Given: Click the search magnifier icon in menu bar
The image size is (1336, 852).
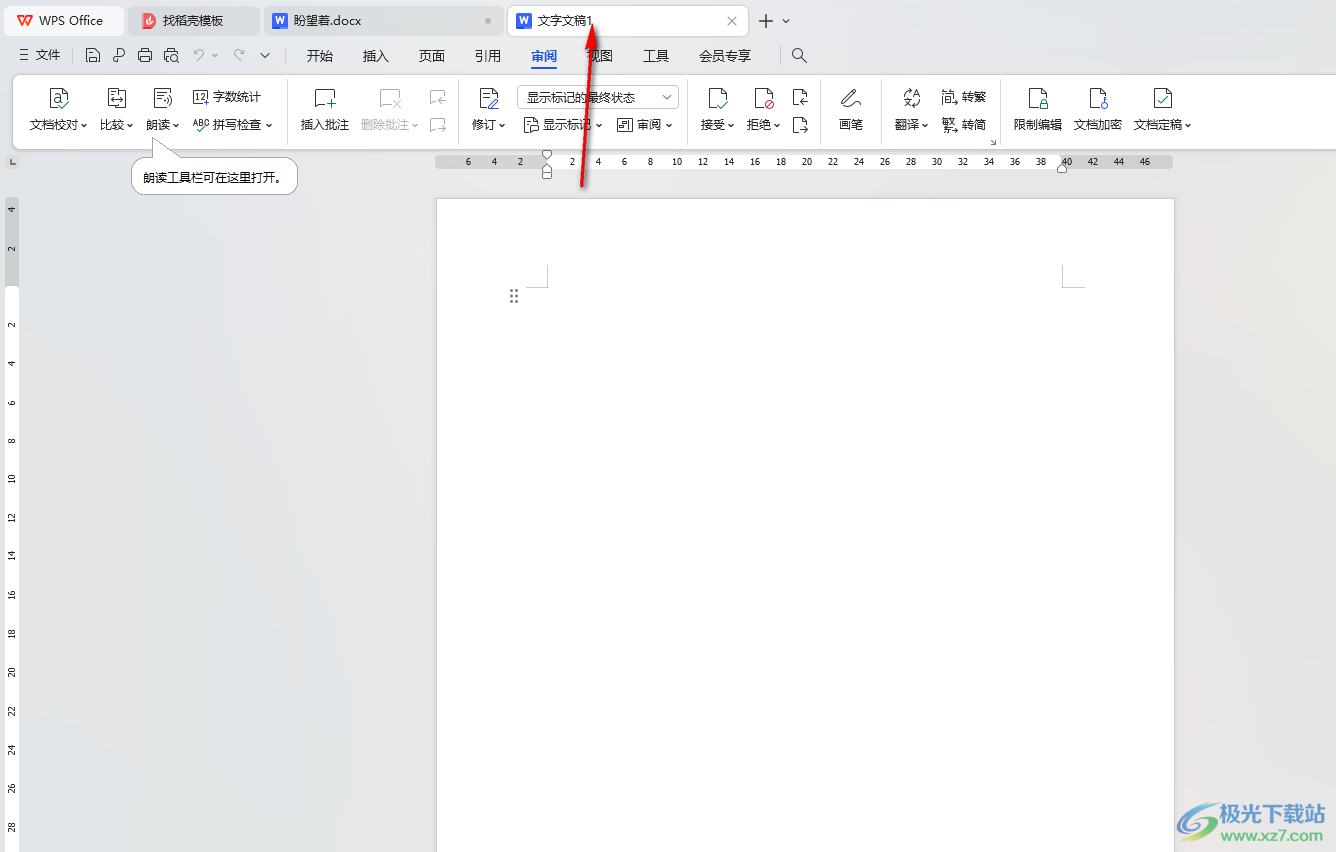Looking at the screenshot, I should point(799,56).
